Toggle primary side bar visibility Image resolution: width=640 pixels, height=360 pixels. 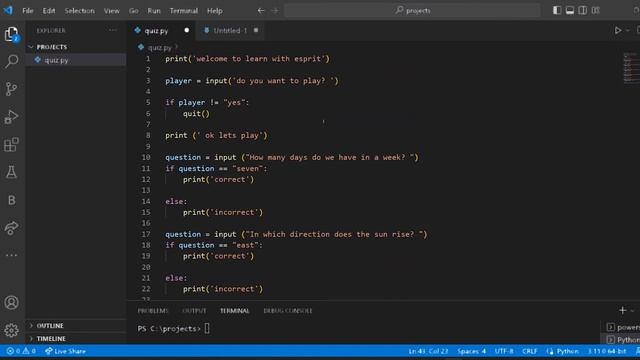pos(557,11)
